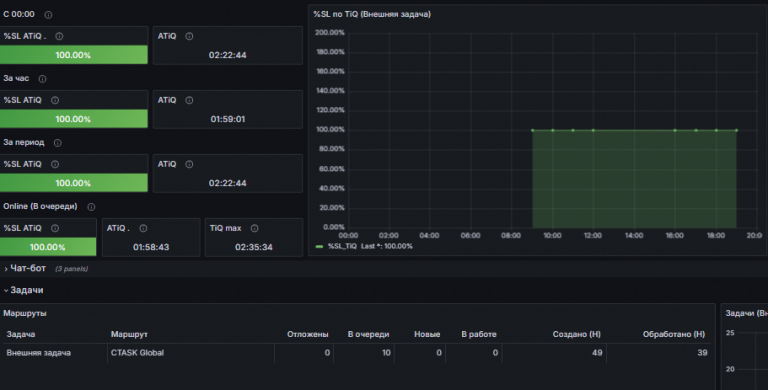Click the 200.00% y-axis label
Screen dimensions: 768x390
point(330,32)
